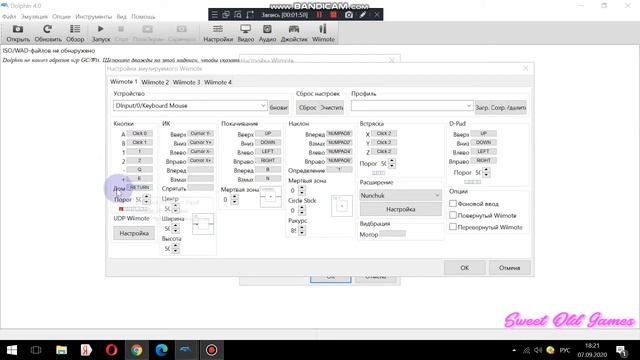Click the Wiimote icon in the main toolbar
Image resolution: width=640 pixels, height=360 pixels.
pyautogui.click(x=323, y=33)
